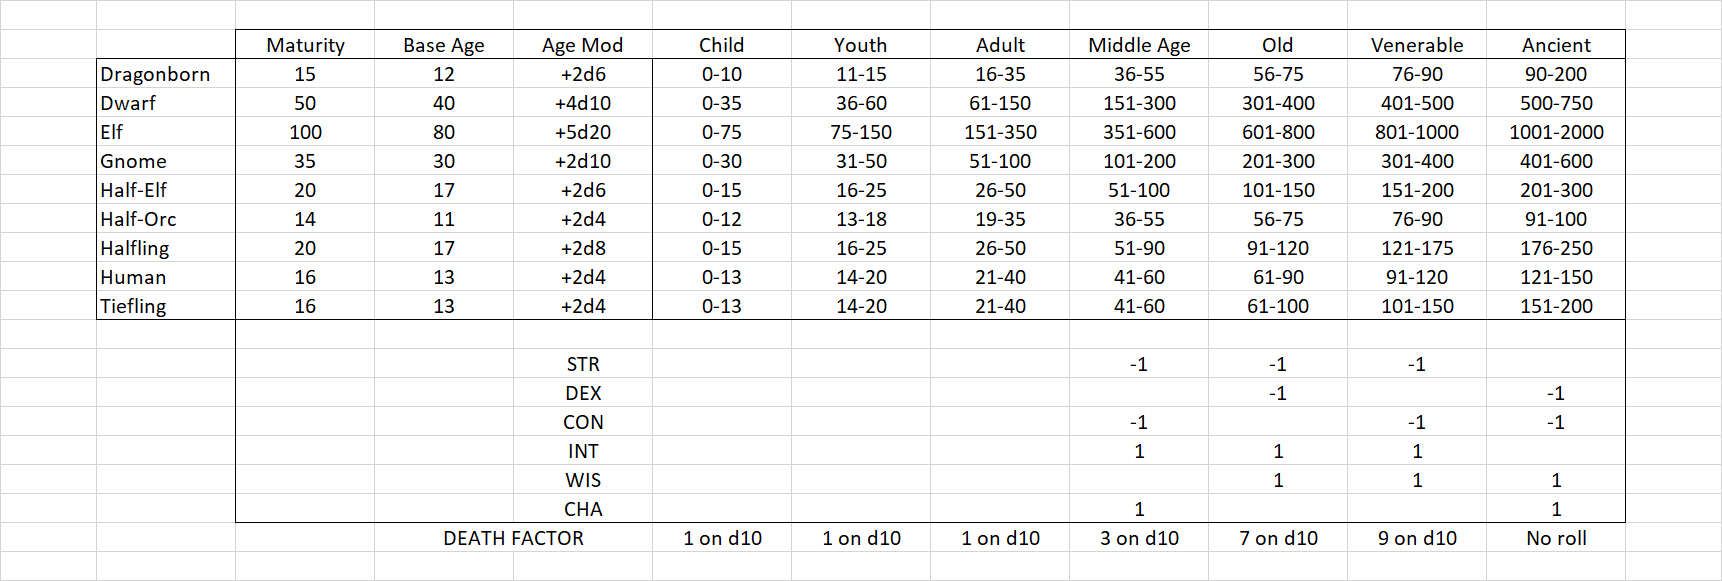The image size is (1722, 581).
Task: Select the Elf Venerable cell 801-1000
Action: coord(1417,132)
